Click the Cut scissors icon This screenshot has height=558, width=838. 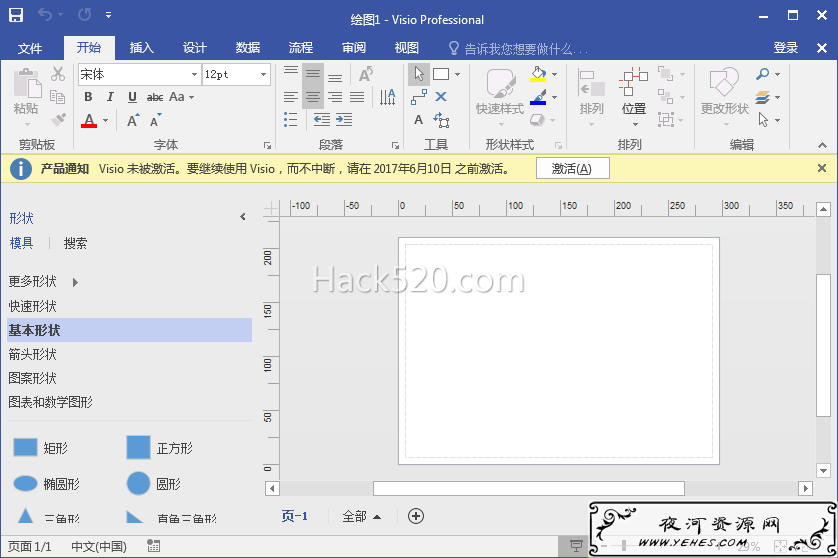pyautogui.click(x=58, y=74)
